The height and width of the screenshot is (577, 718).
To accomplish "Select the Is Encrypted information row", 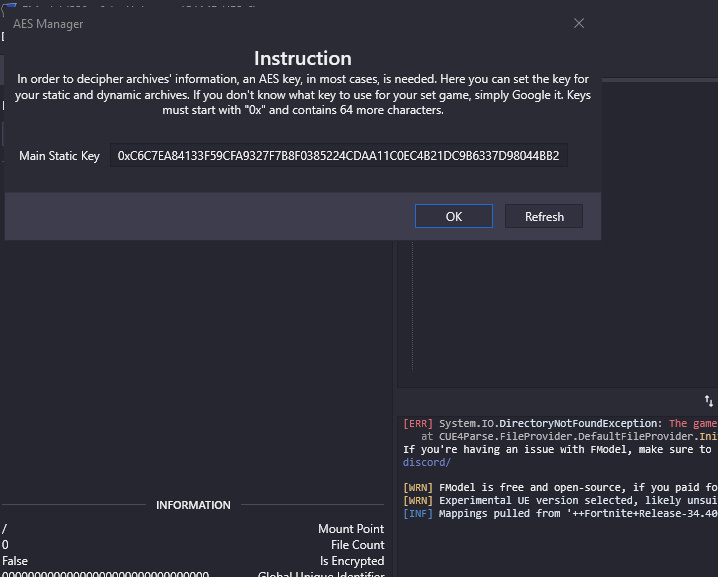I will (193, 561).
